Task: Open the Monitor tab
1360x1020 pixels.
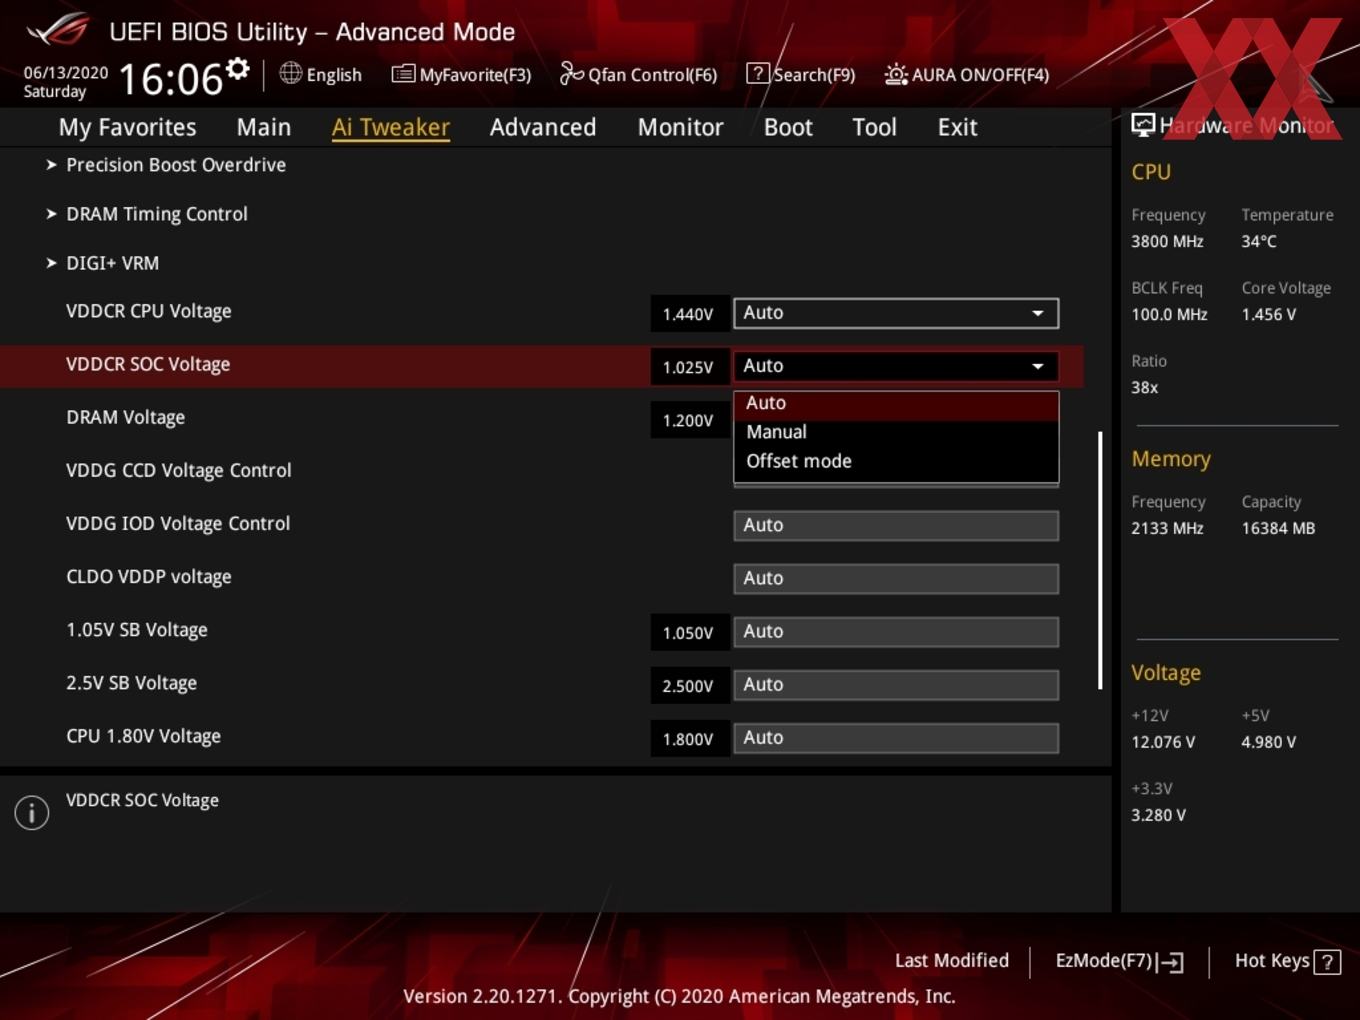Action: point(681,127)
